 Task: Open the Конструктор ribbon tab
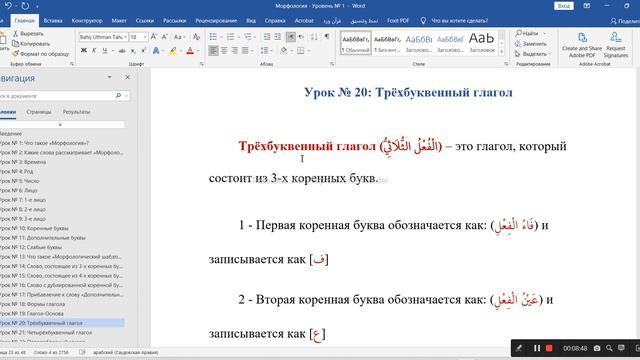(87, 20)
